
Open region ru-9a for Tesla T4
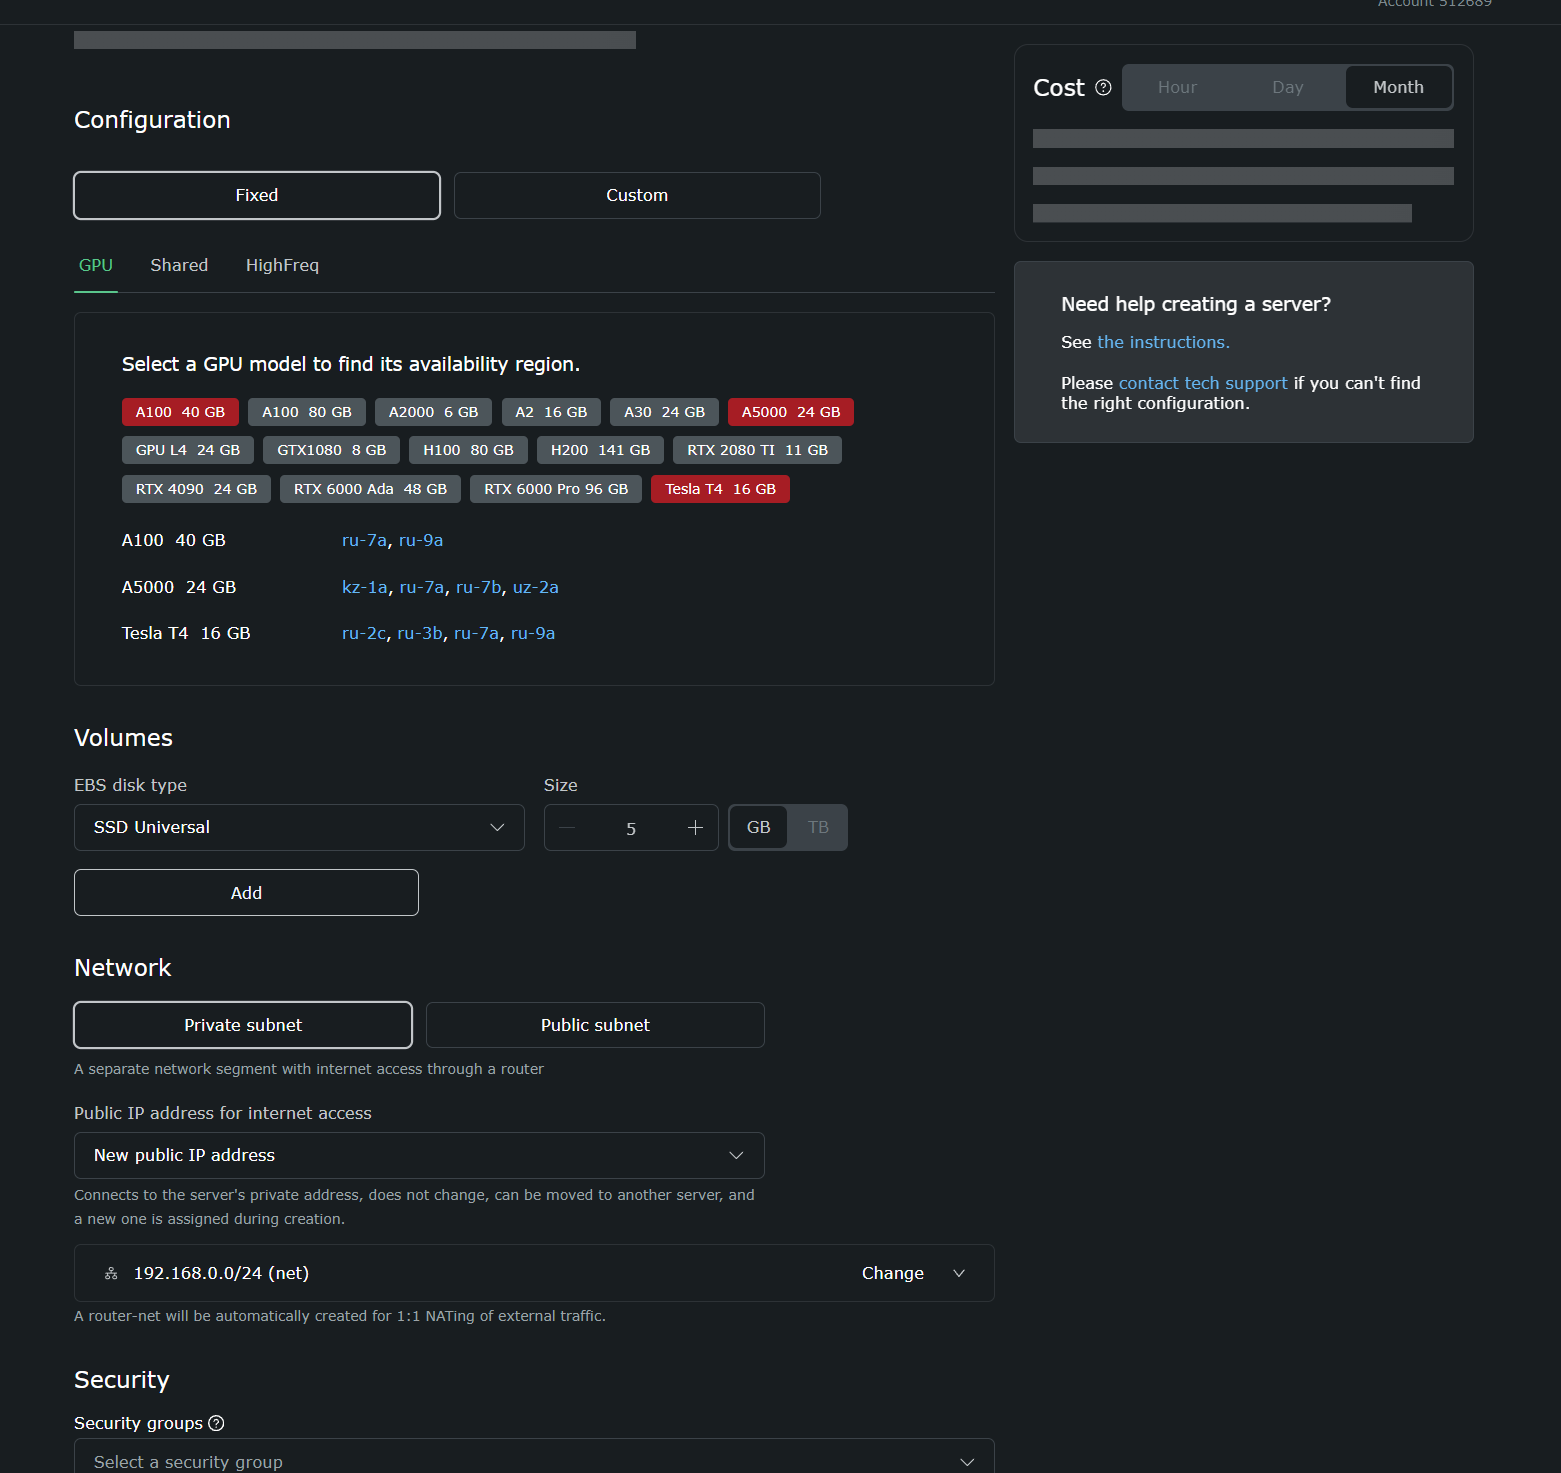533,633
